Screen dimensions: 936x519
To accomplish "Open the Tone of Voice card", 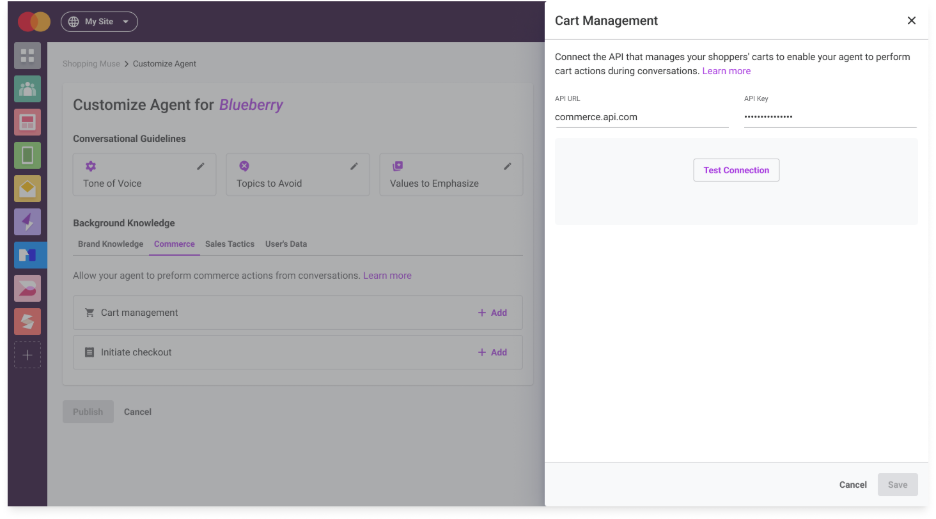I will tap(144, 174).
